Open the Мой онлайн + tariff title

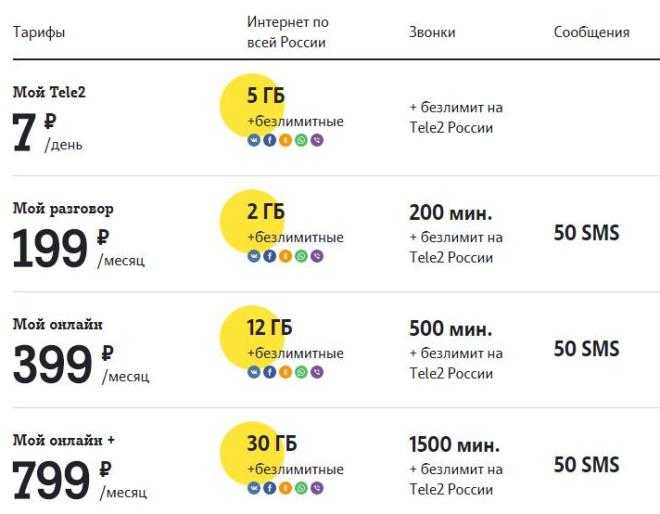[64, 440]
